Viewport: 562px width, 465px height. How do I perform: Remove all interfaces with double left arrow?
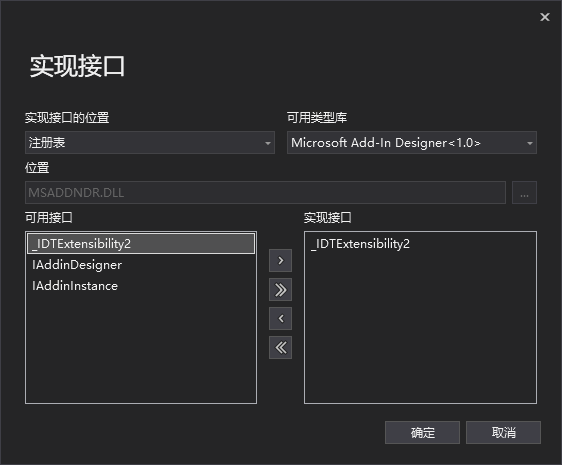point(280,347)
